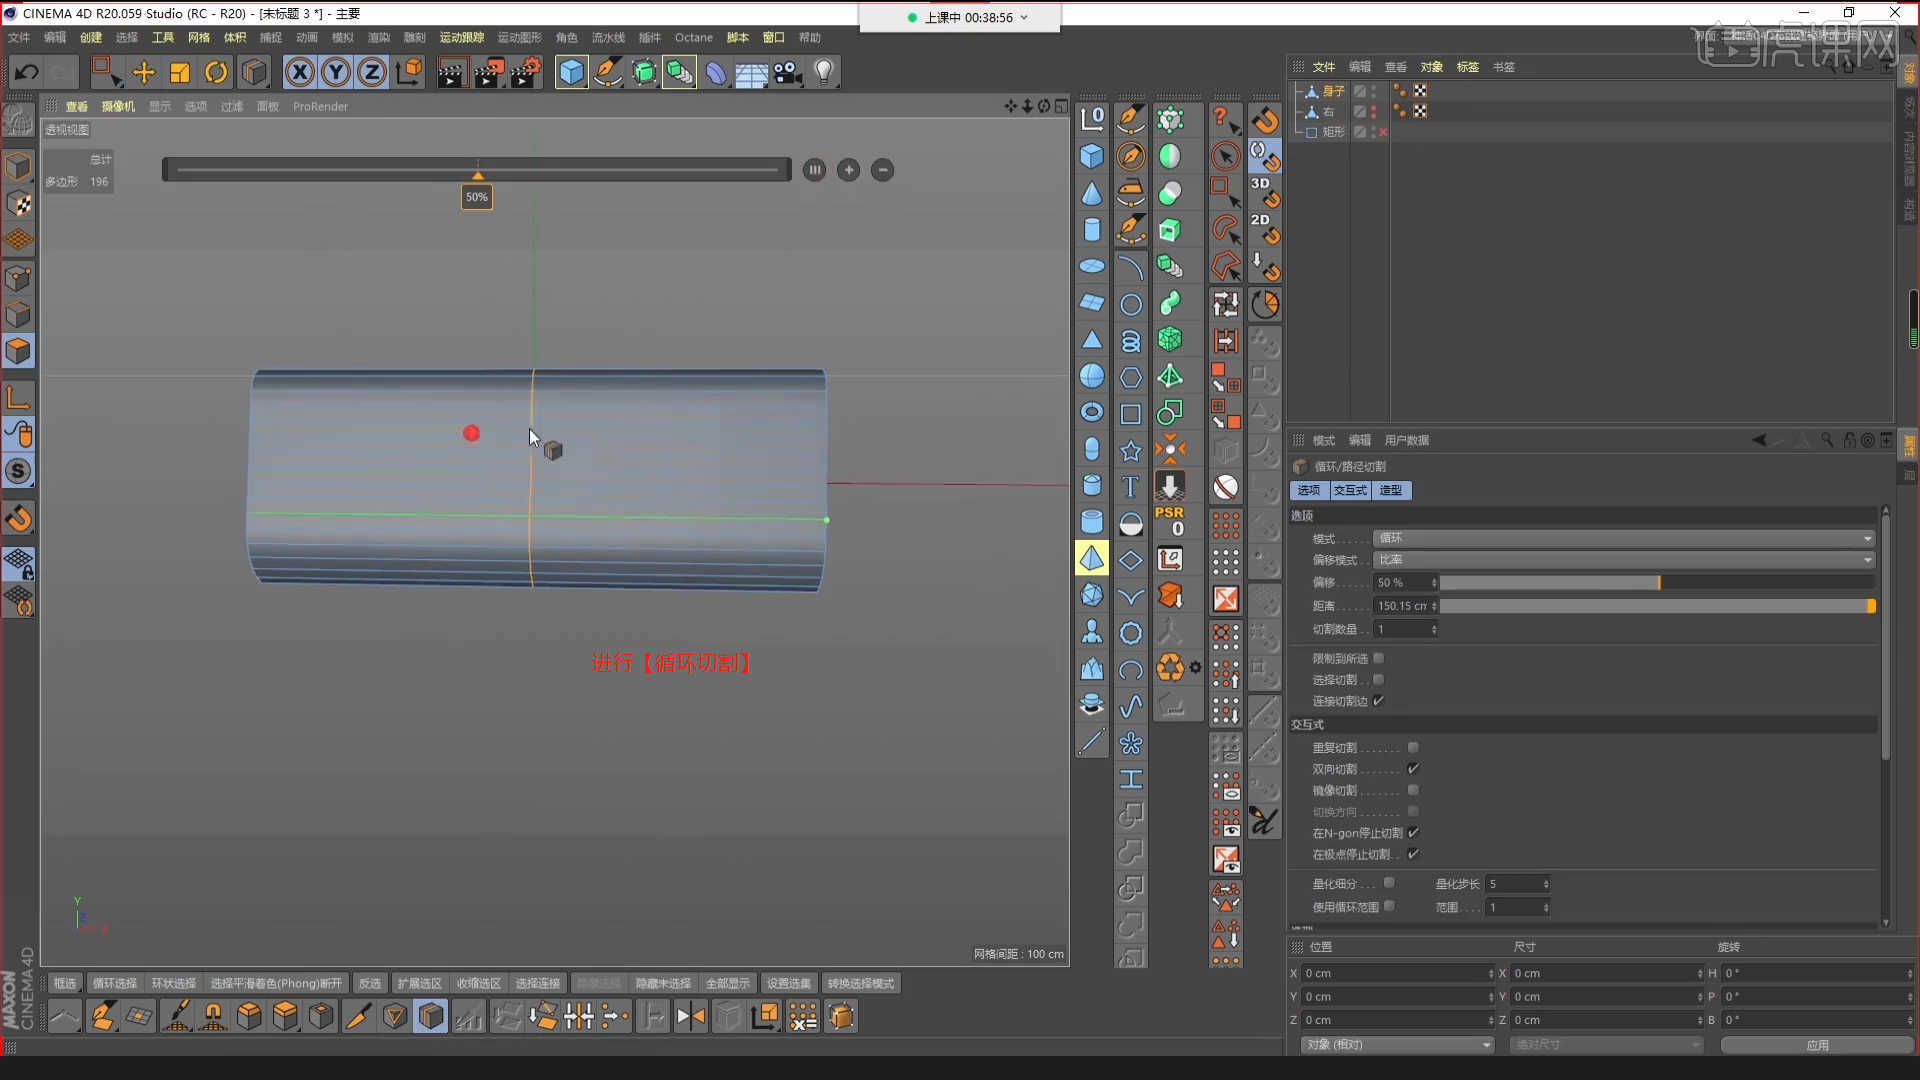Switch to the 造型 tab
The image size is (1920, 1080).
click(1391, 490)
